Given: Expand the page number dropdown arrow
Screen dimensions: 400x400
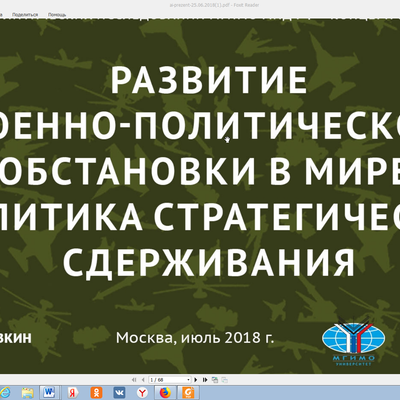Looking at the screenshot, I should pos(189,380).
